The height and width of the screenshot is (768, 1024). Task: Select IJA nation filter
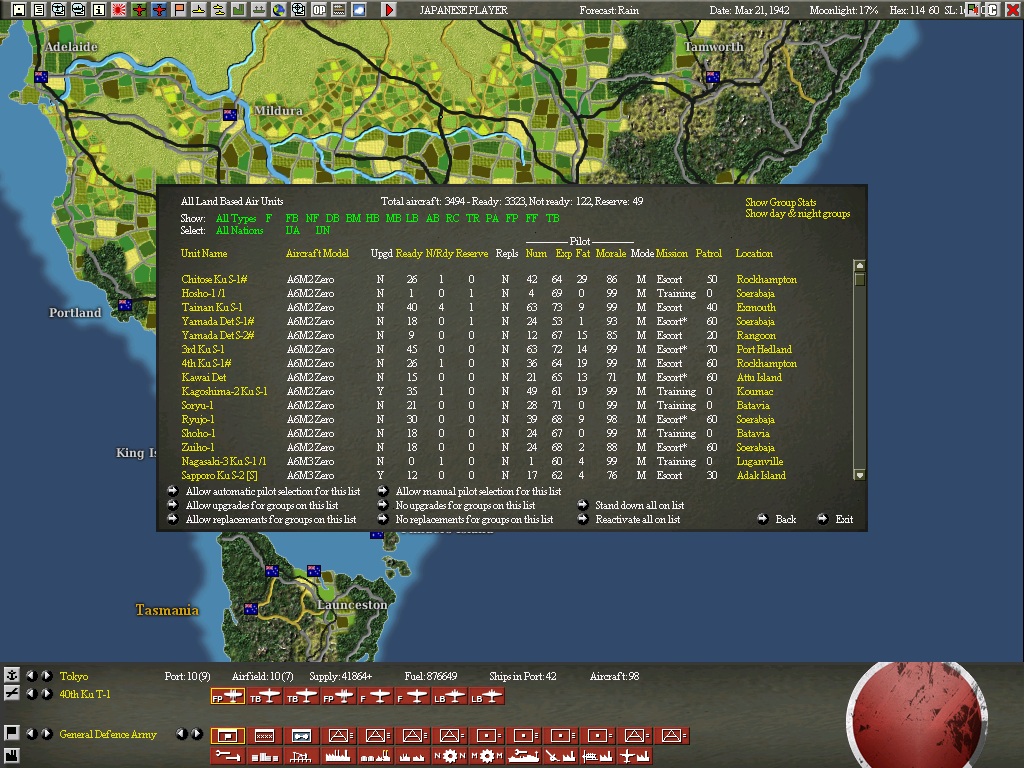tap(293, 230)
